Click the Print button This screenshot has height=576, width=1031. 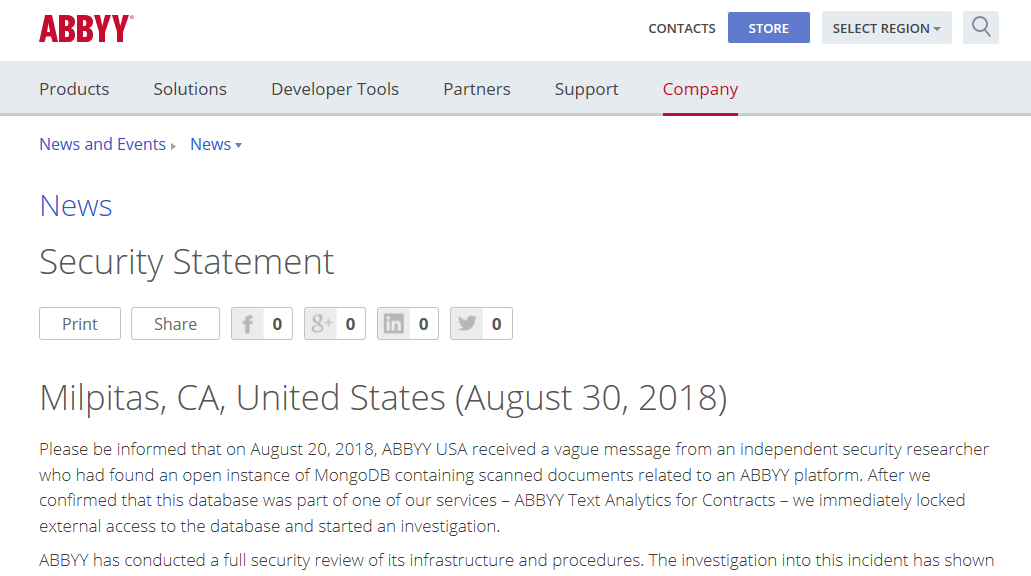(80, 324)
